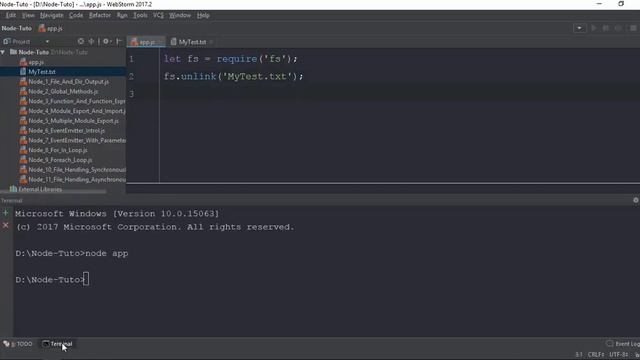This screenshot has width=640, height=360.
Task: Open the Refactor menu
Action: tap(100, 15)
